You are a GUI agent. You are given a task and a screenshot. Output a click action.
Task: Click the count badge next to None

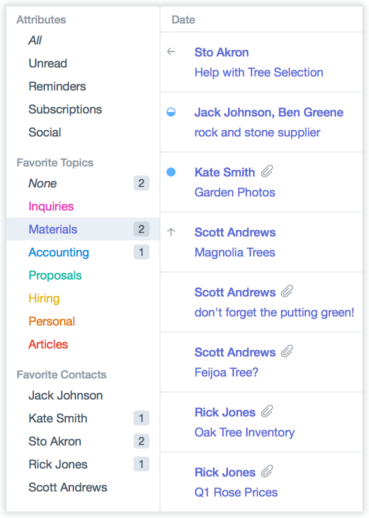point(141,183)
